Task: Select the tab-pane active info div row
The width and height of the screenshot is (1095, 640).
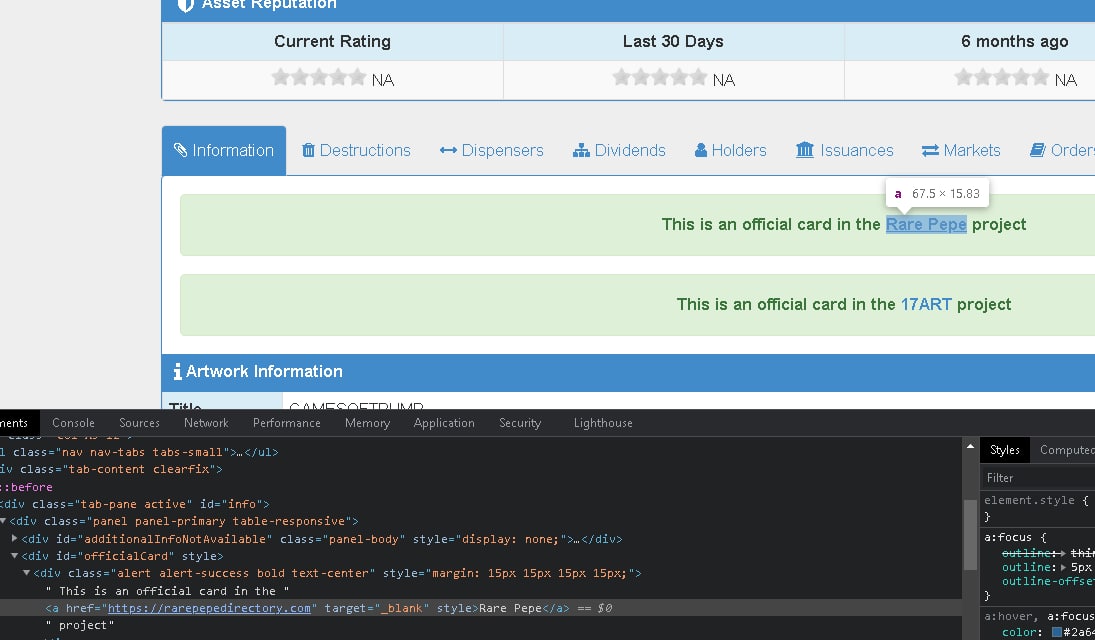Action: tap(480, 504)
